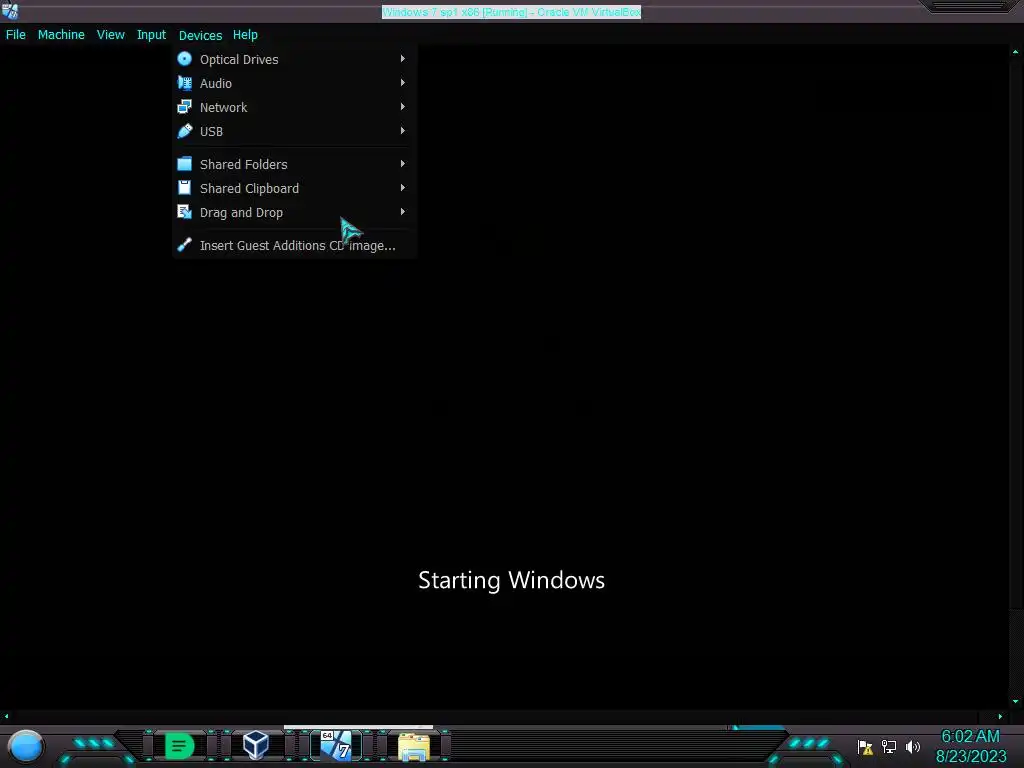Open the Start orb button
The height and width of the screenshot is (768, 1024).
tap(25, 746)
